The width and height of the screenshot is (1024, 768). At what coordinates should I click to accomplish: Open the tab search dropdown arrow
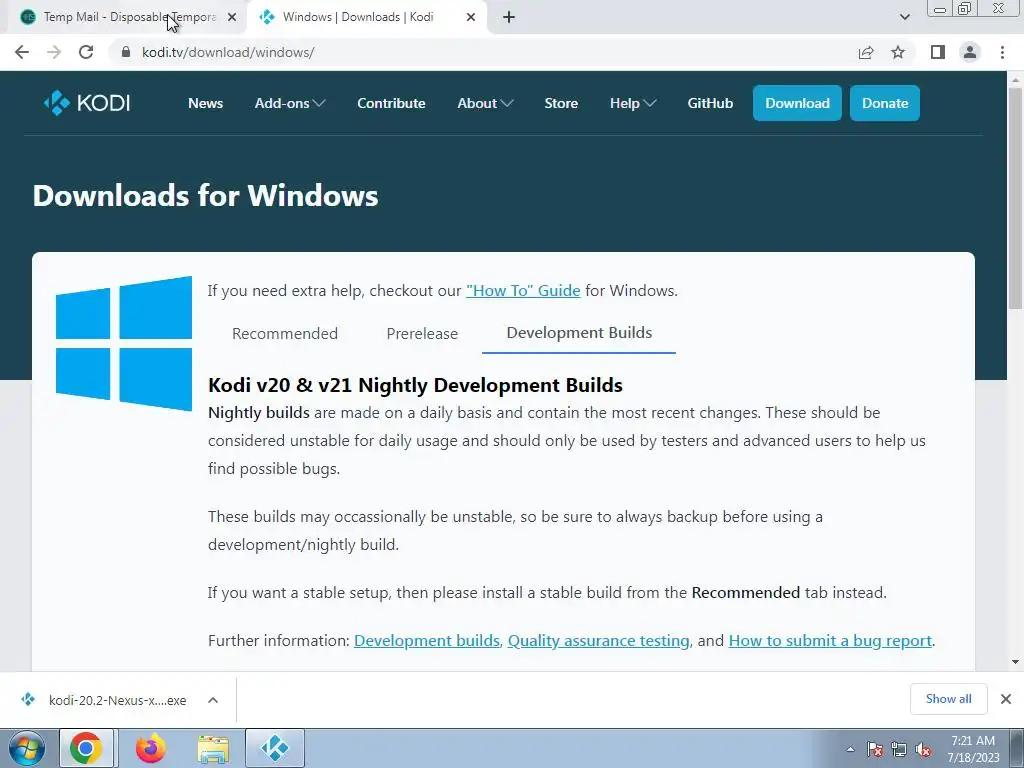click(x=904, y=17)
